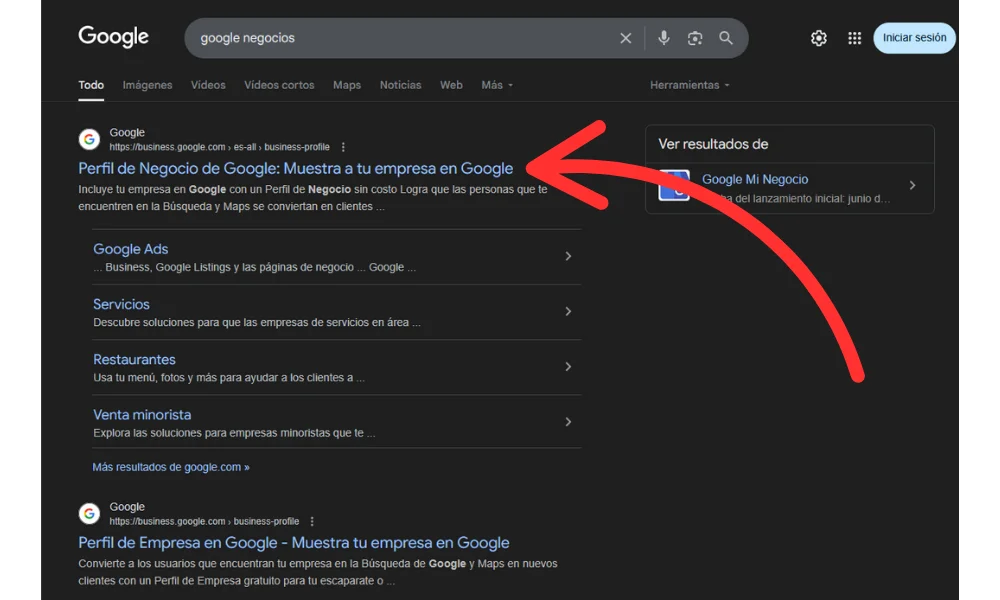The image size is (1000, 600).
Task: Switch to the Videos tab
Action: (x=208, y=85)
